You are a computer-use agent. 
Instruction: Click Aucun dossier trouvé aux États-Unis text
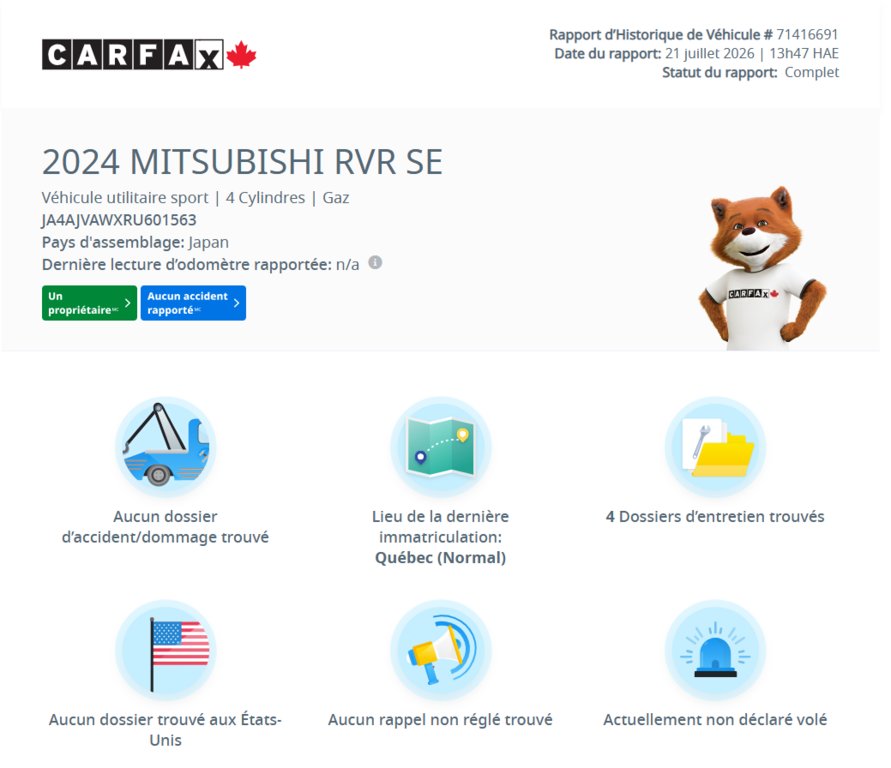(x=165, y=730)
